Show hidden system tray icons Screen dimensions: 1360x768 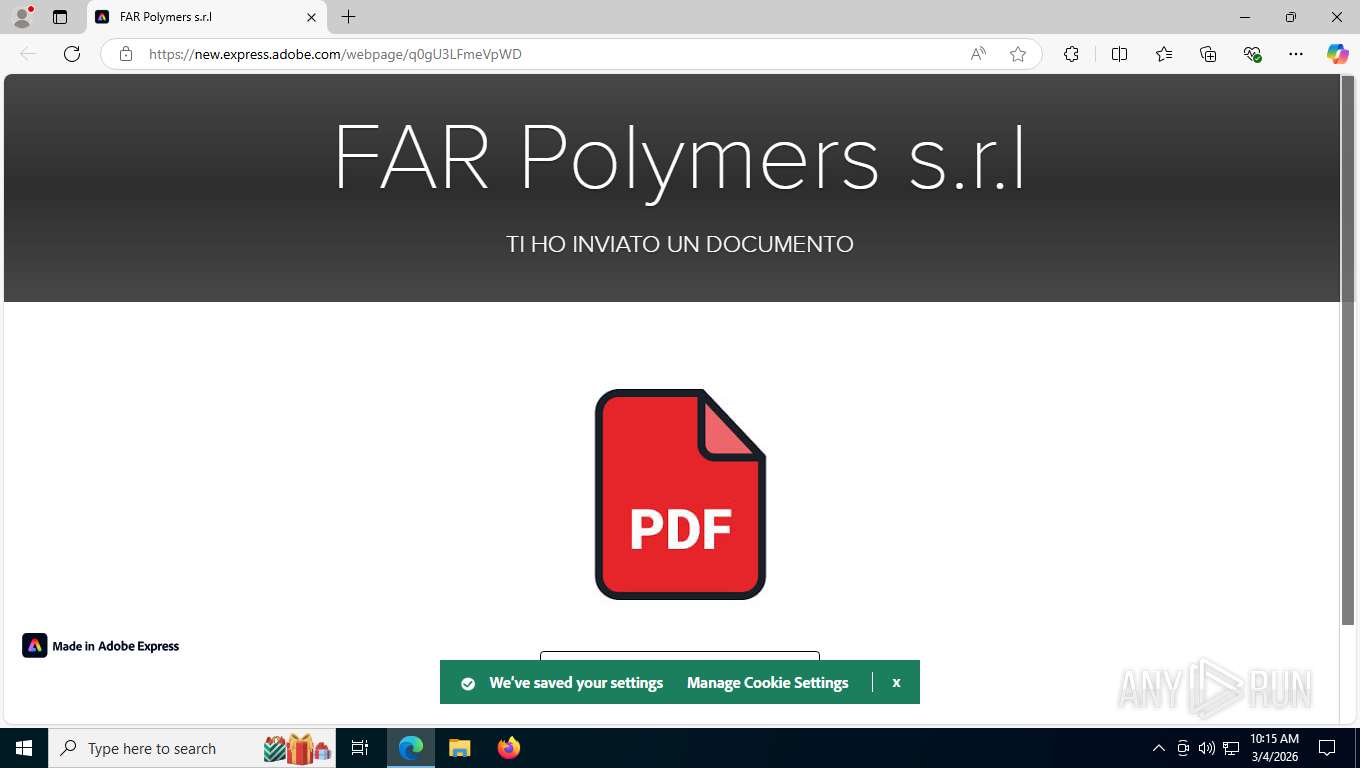[x=1159, y=748]
